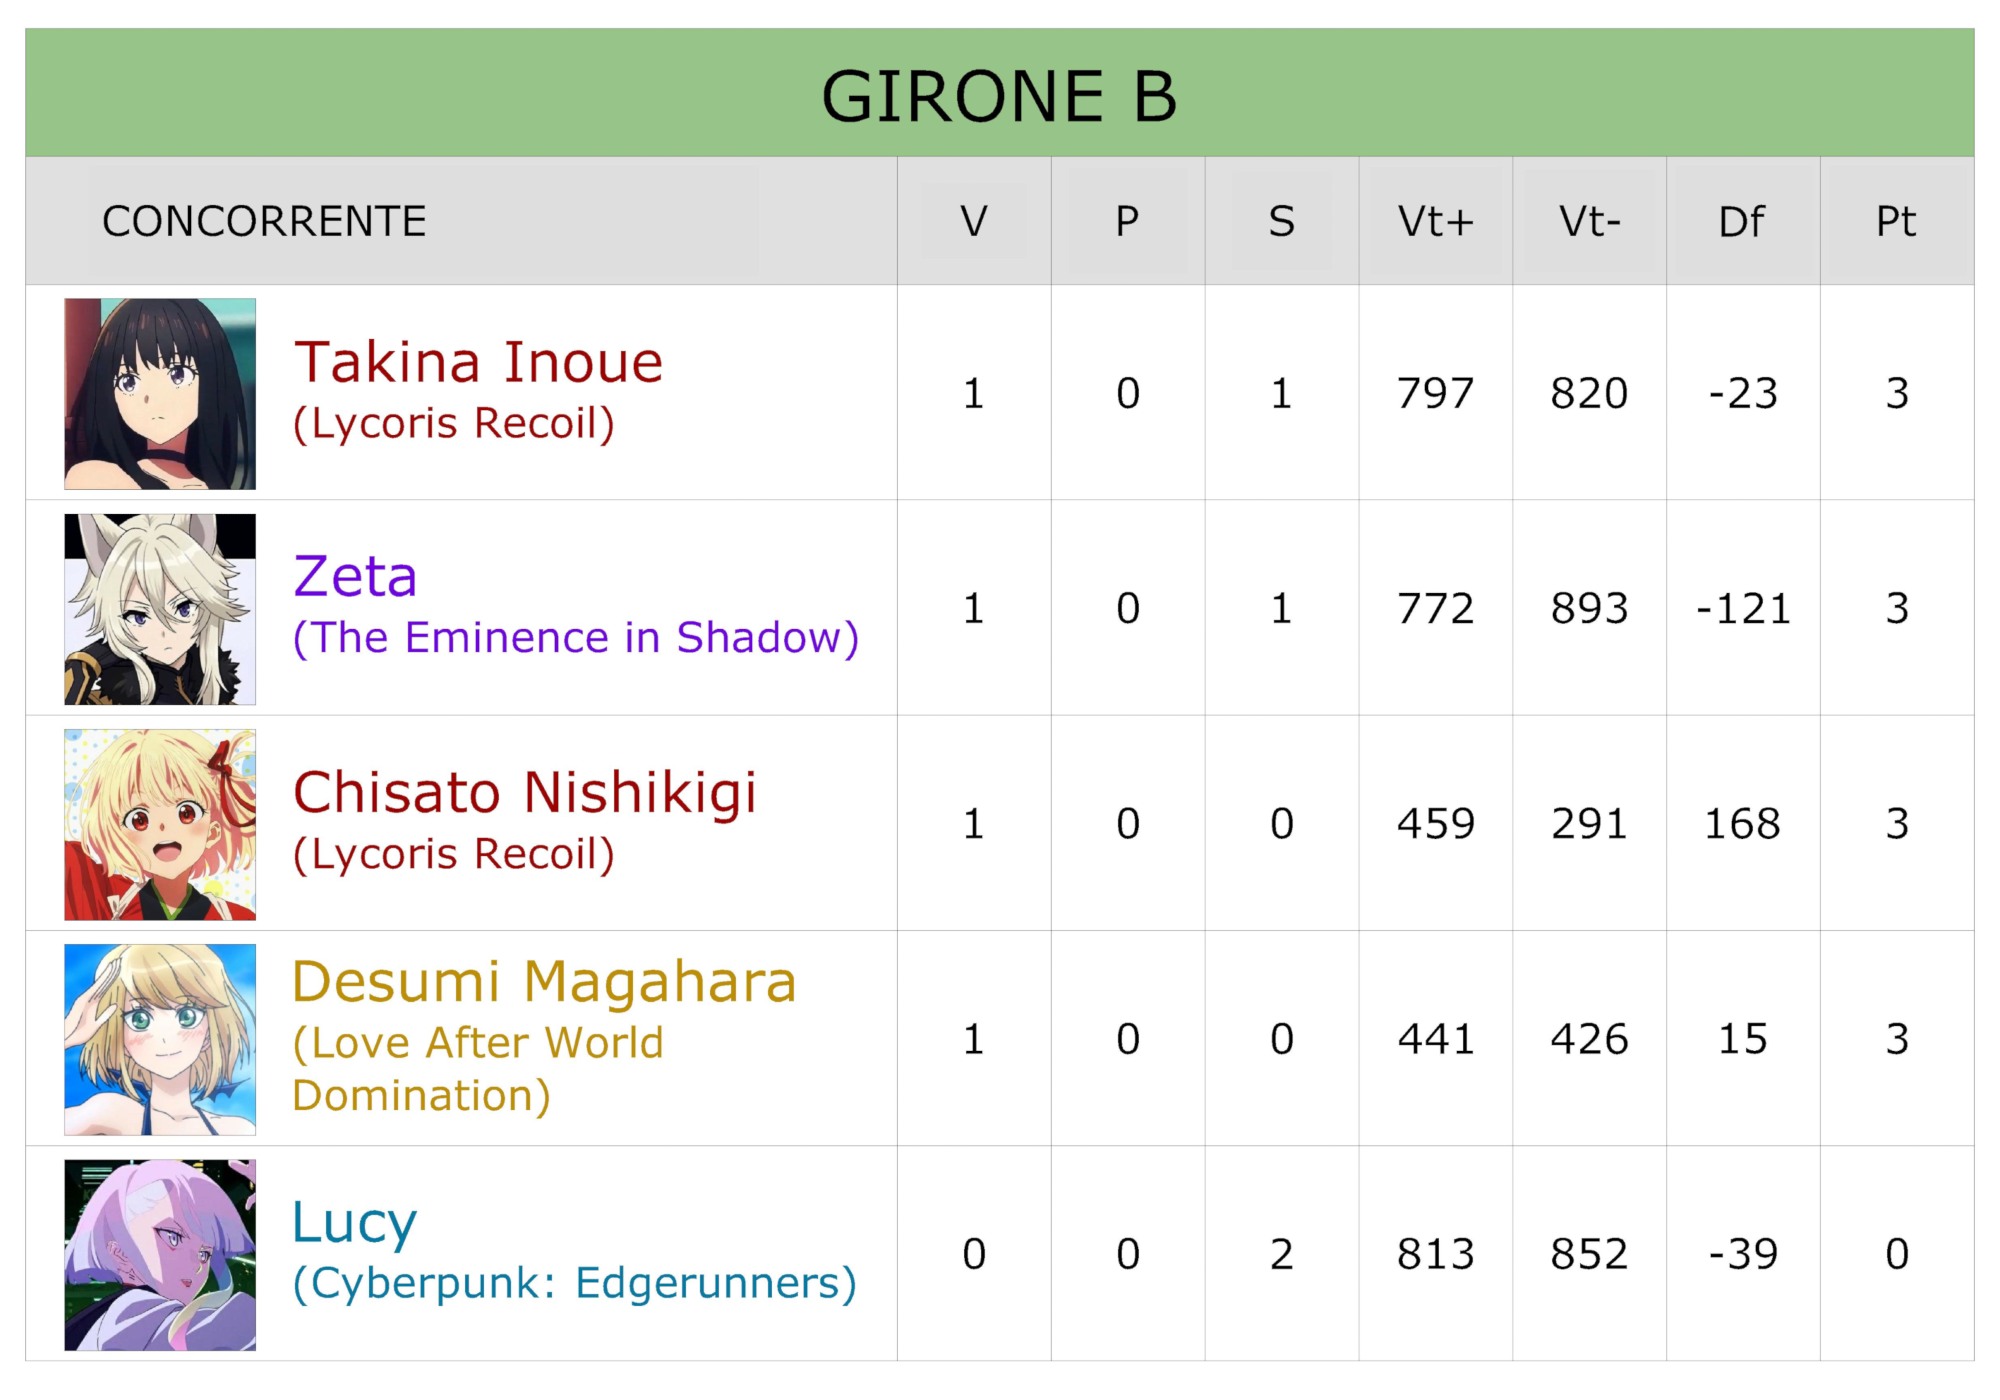Click Chisato Nishikigi's avatar thumbnail

pos(160,825)
